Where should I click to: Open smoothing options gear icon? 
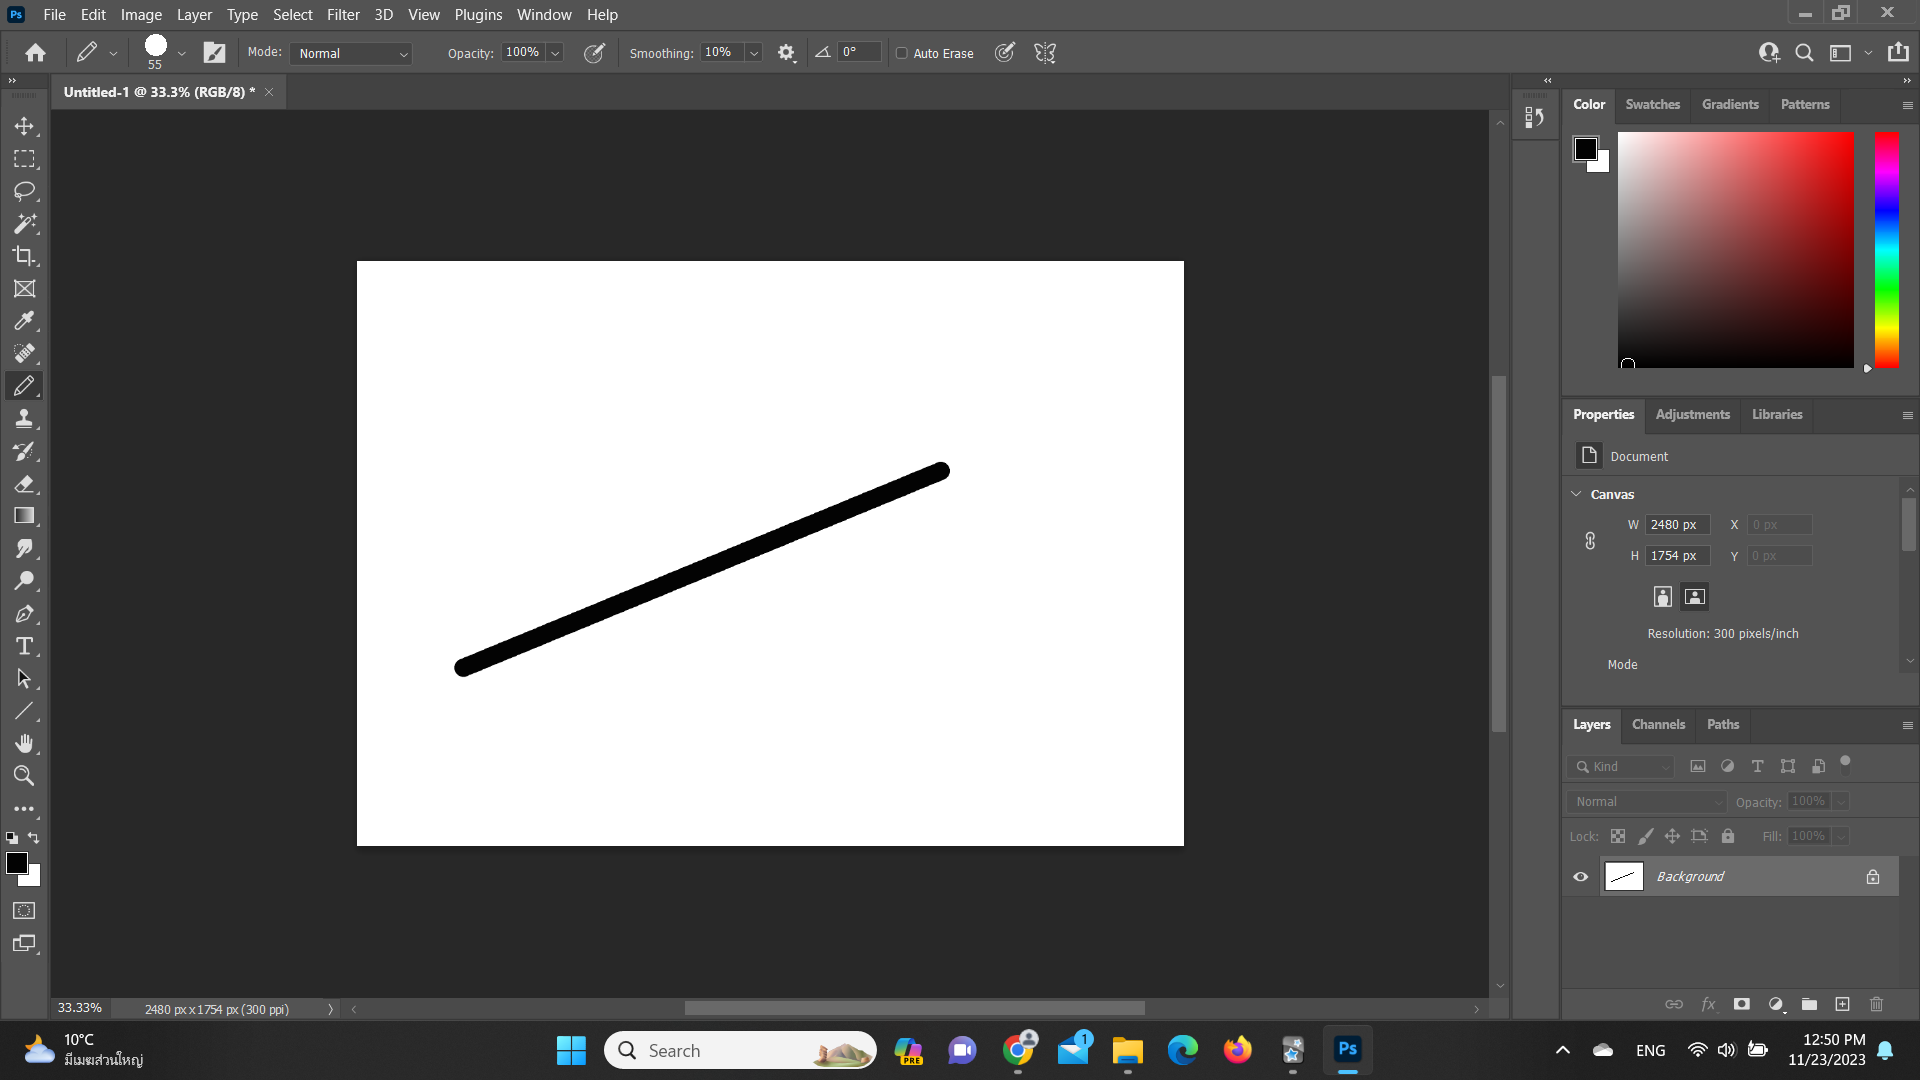[787, 53]
